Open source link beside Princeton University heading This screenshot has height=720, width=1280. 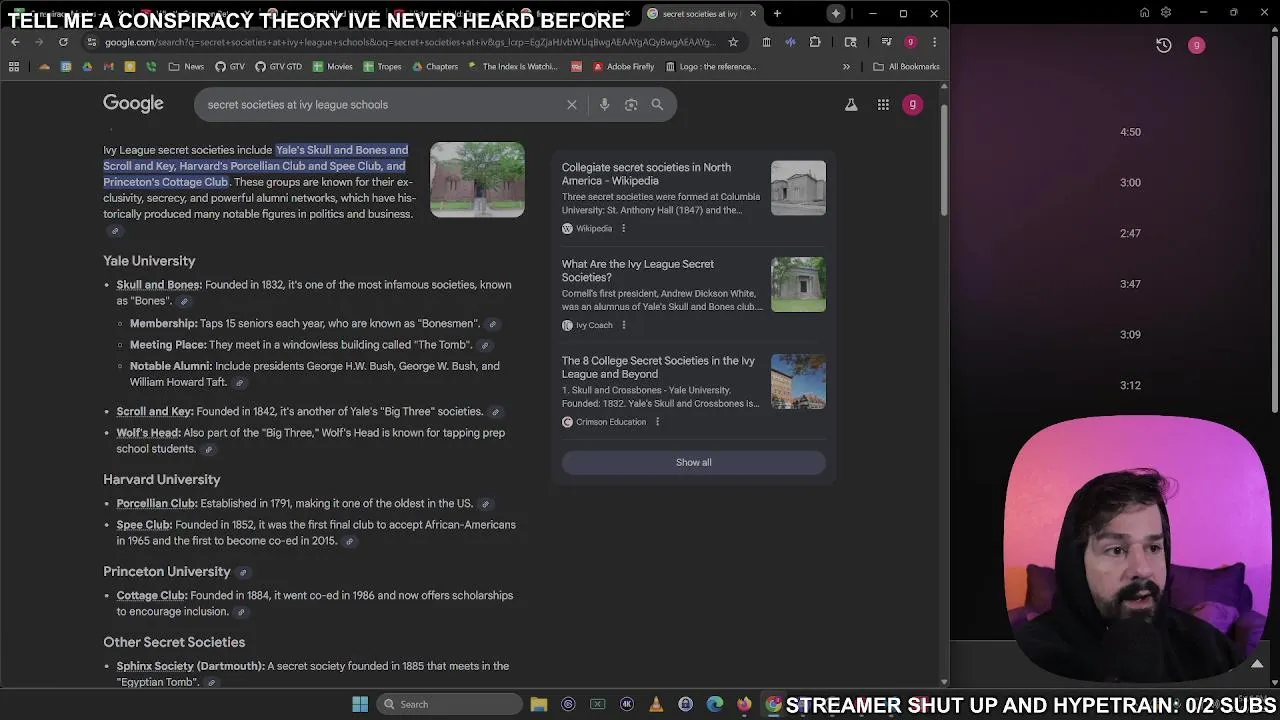point(243,572)
